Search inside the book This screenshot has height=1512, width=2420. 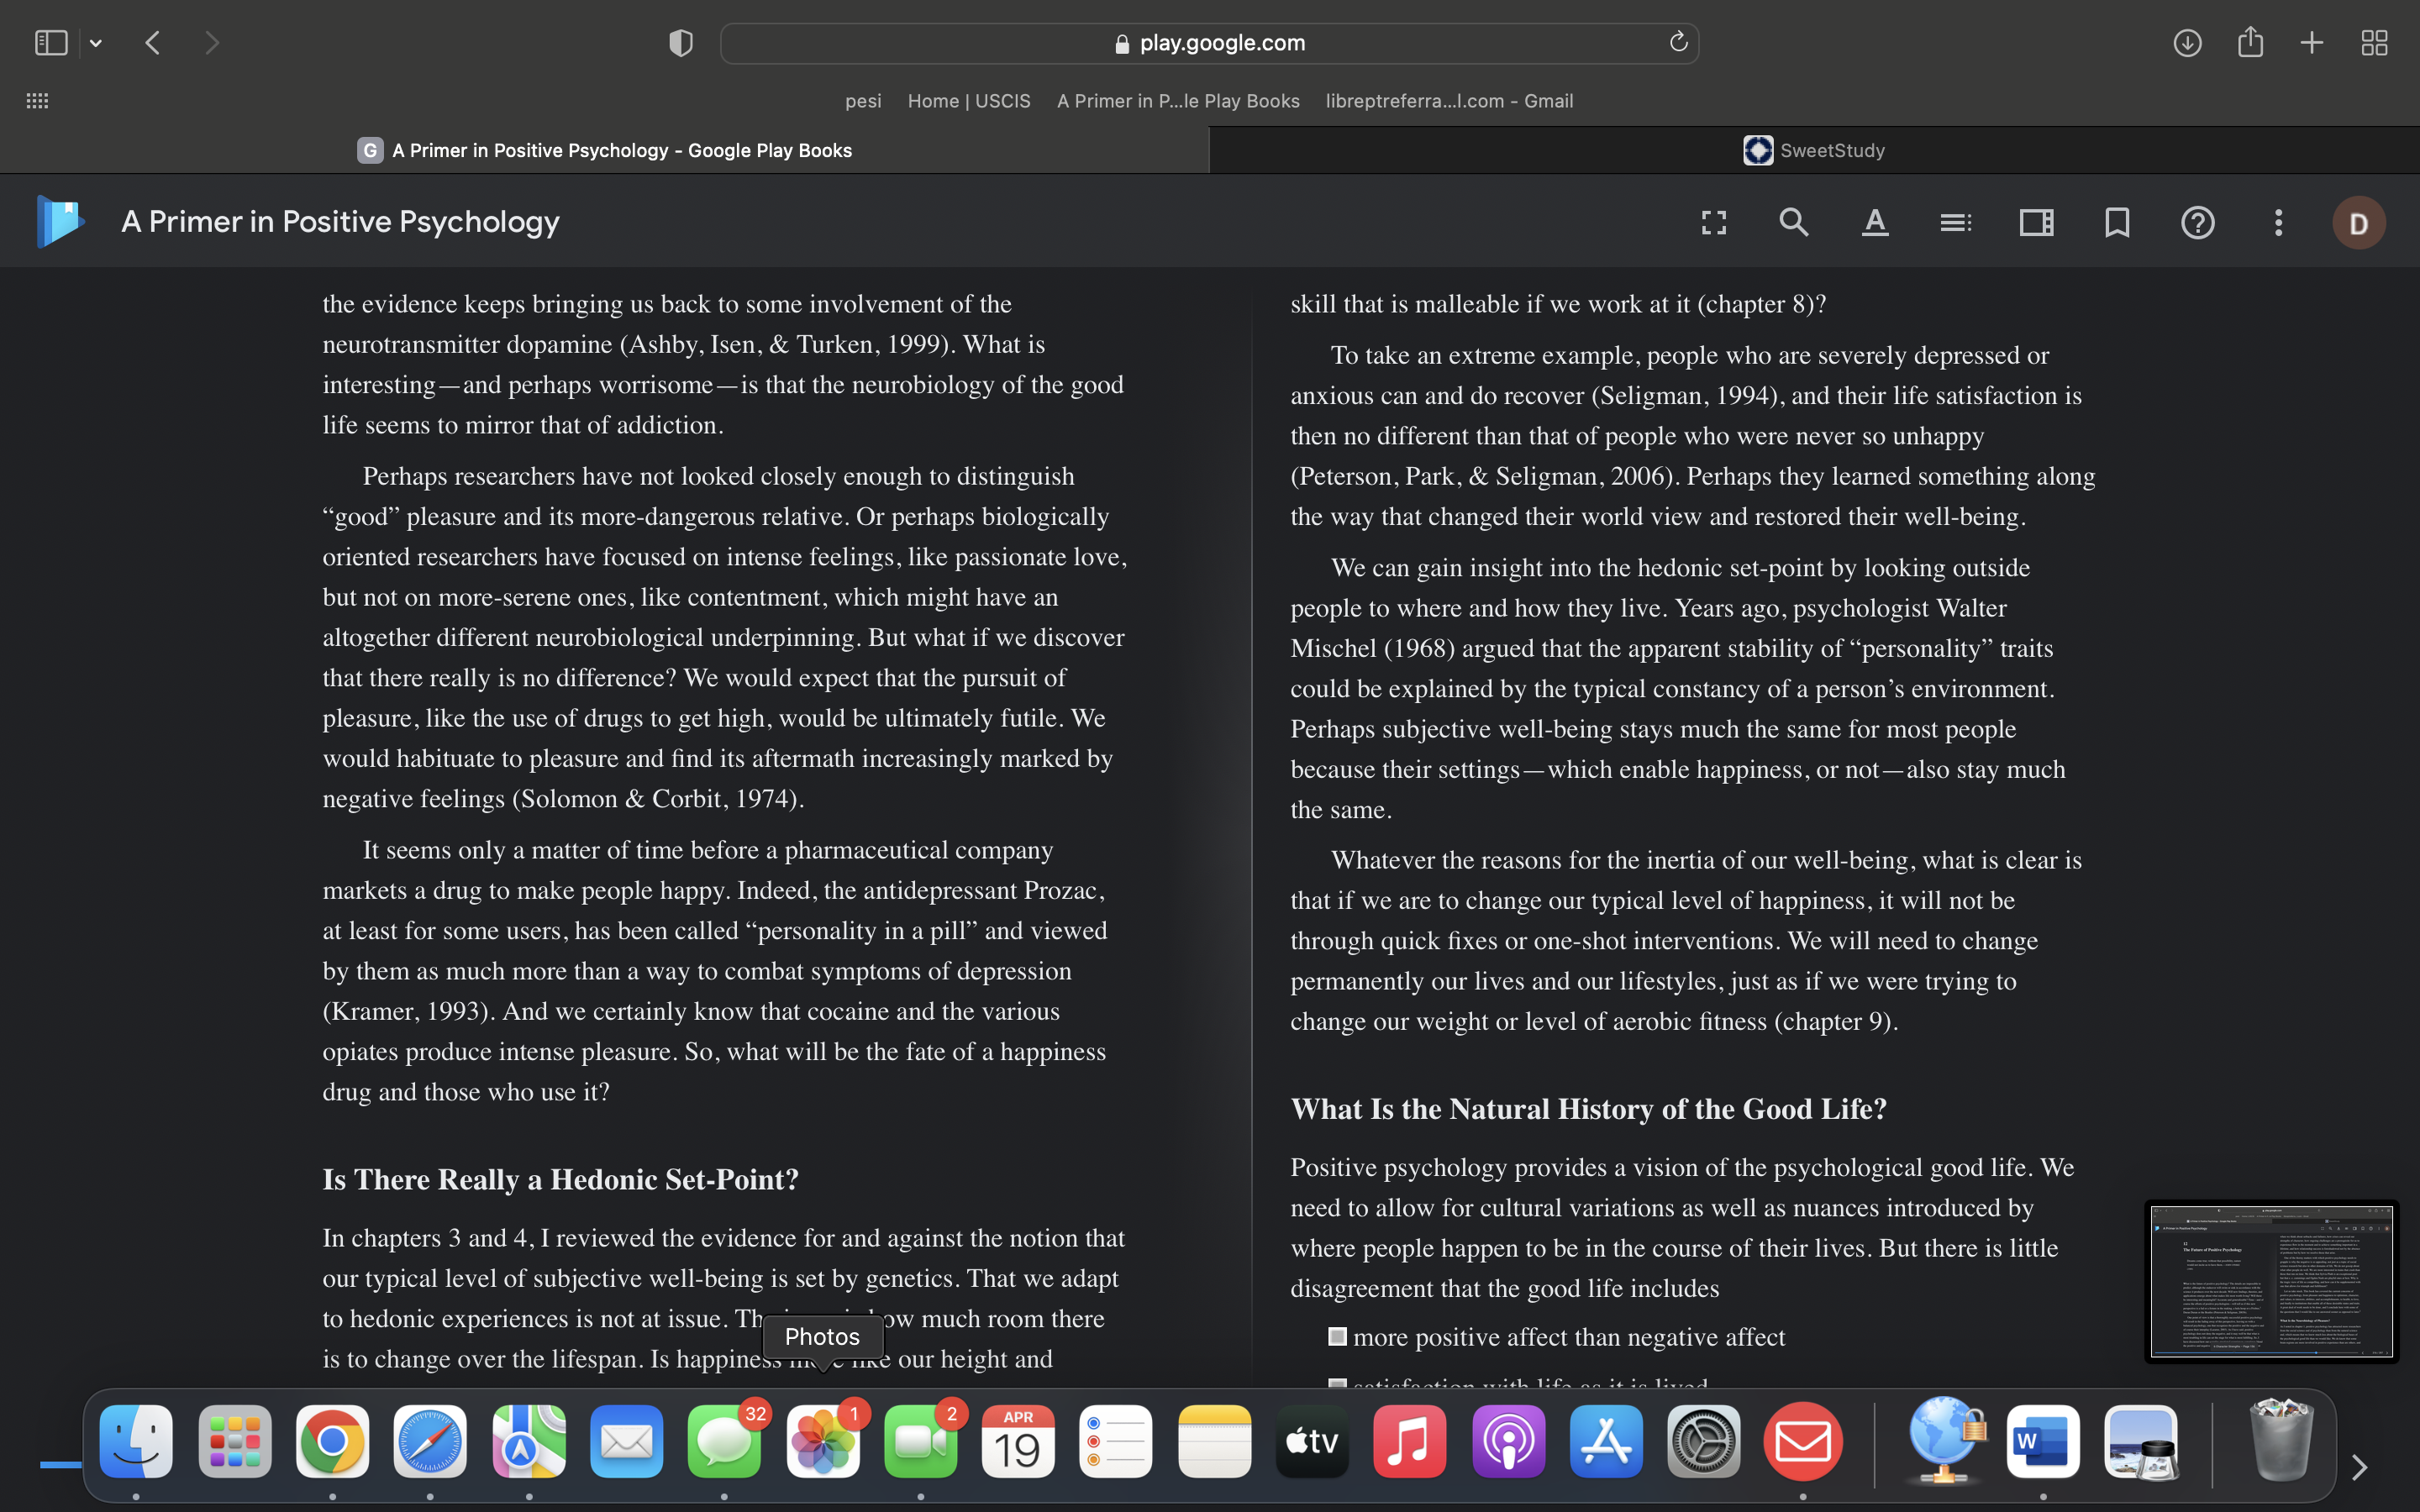click(x=1794, y=222)
